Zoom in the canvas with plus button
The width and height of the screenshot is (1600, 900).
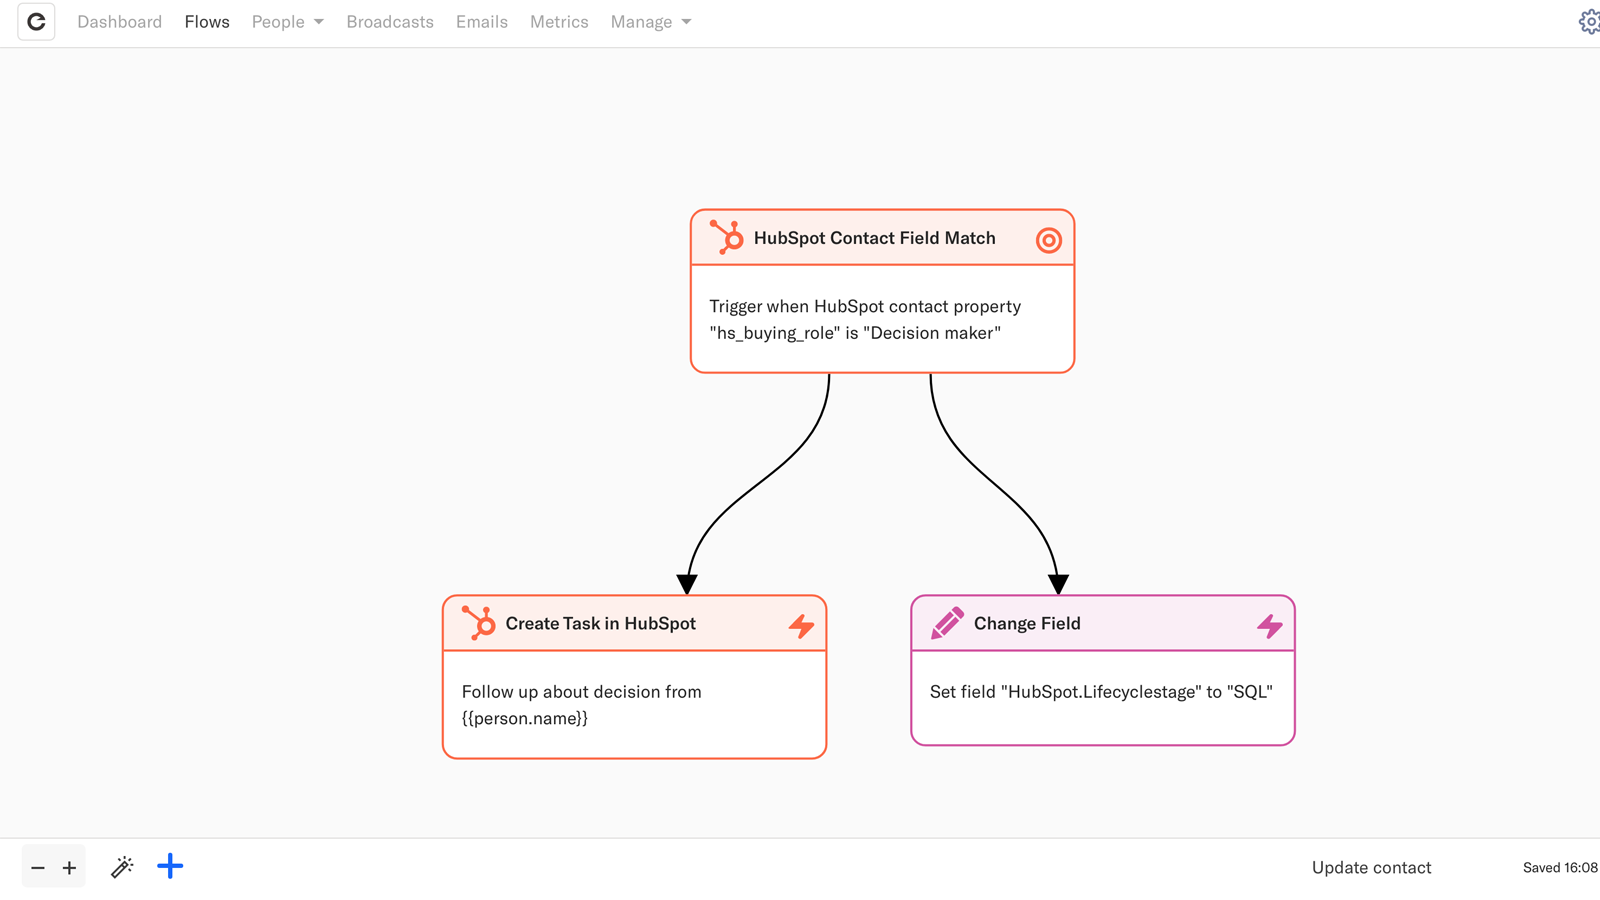(69, 868)
